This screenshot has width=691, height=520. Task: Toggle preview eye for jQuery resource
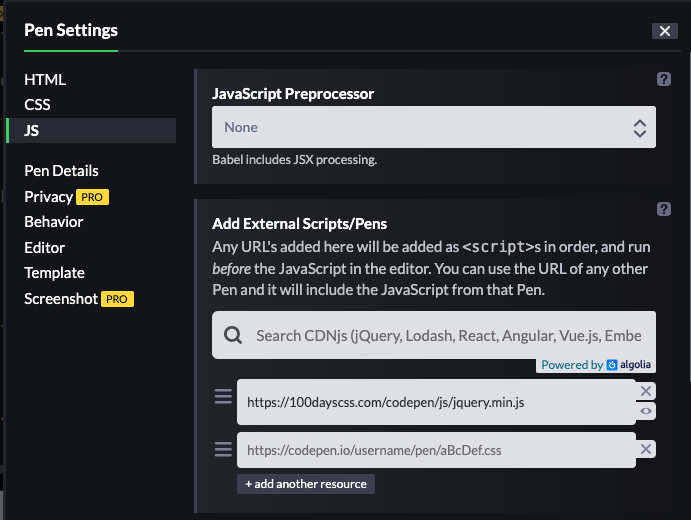coord(647,411)
